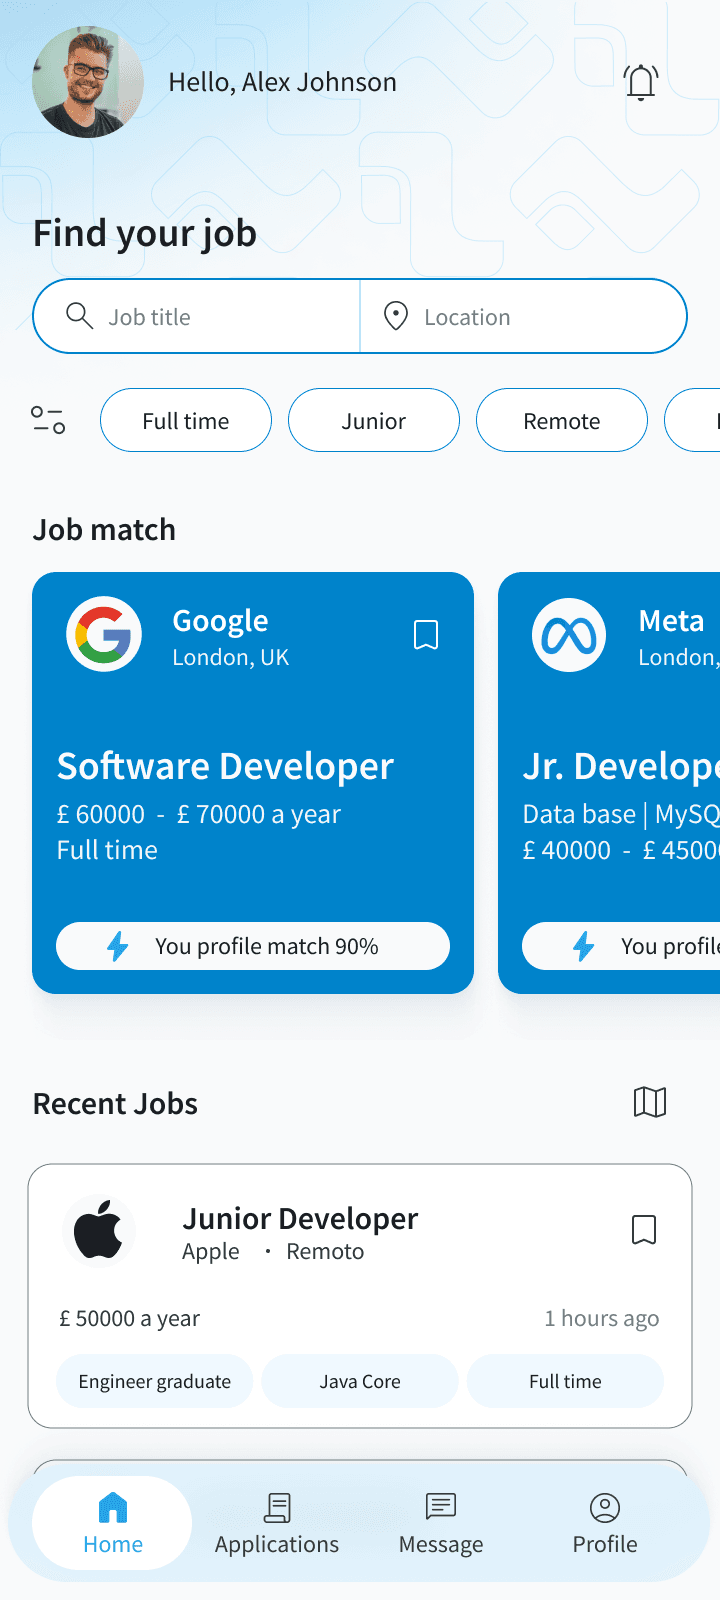Toggle the Junior filter chip
This screenshot has width=720, height=1600.
click(373, 420)
